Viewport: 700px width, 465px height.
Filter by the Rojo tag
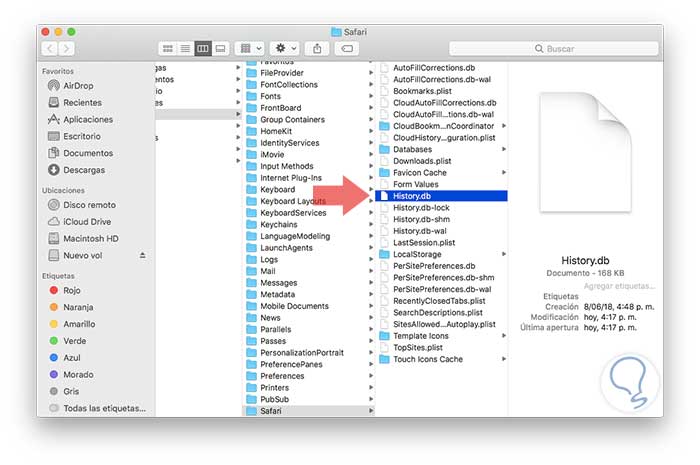pos(71,291)
